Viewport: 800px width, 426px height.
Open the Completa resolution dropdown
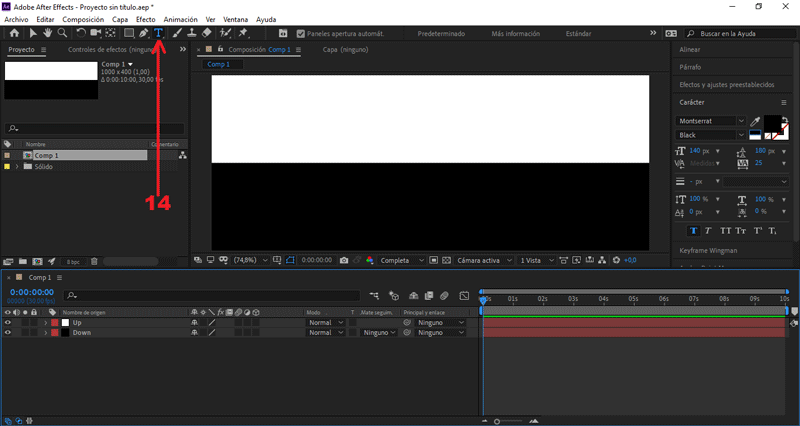click(402, 260)
